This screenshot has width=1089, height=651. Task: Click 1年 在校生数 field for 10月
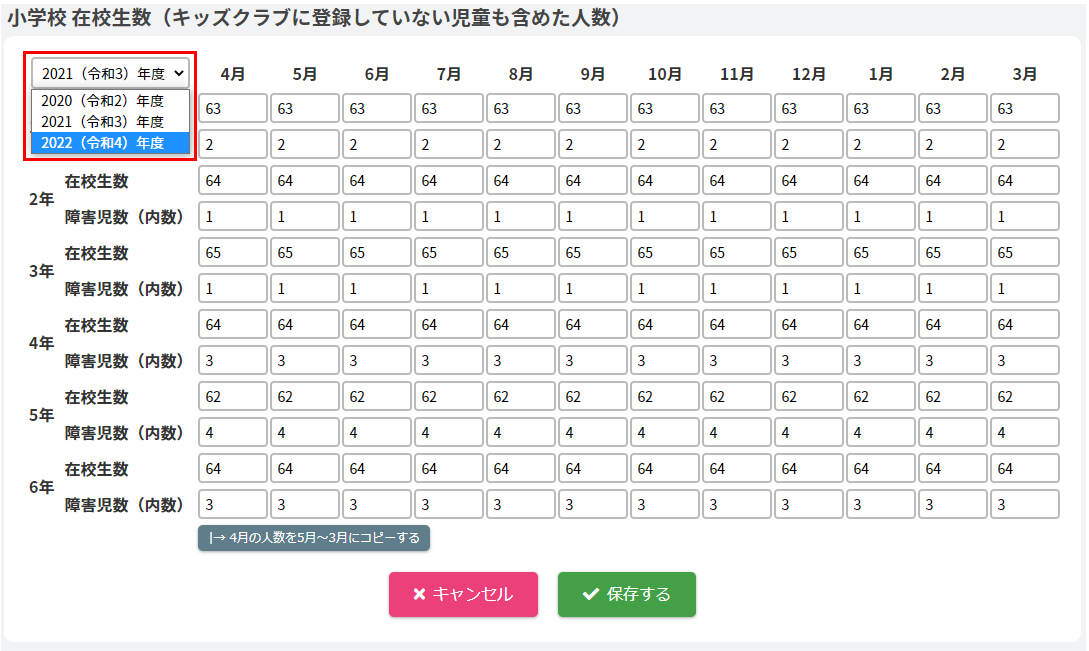pos(665,108)
